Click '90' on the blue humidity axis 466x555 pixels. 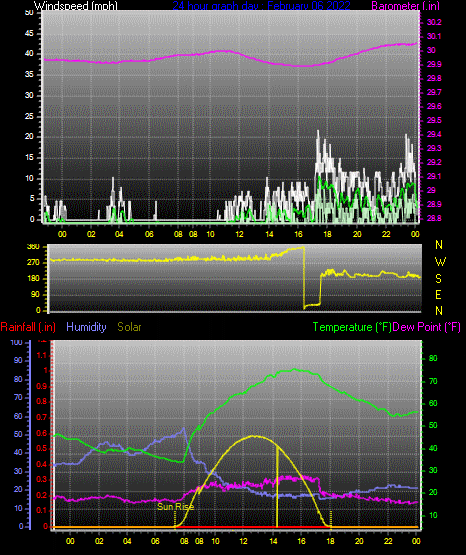[18, 360]
